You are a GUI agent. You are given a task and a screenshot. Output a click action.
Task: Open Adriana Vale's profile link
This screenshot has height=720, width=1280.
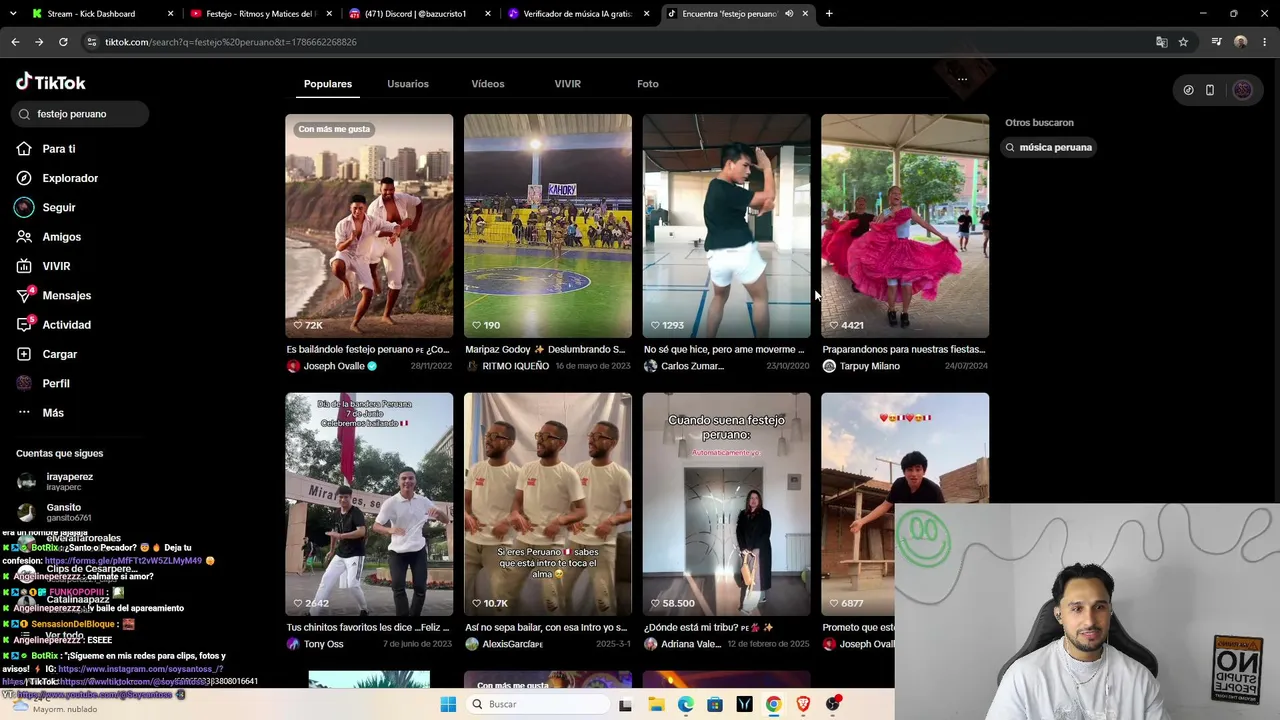690,644
